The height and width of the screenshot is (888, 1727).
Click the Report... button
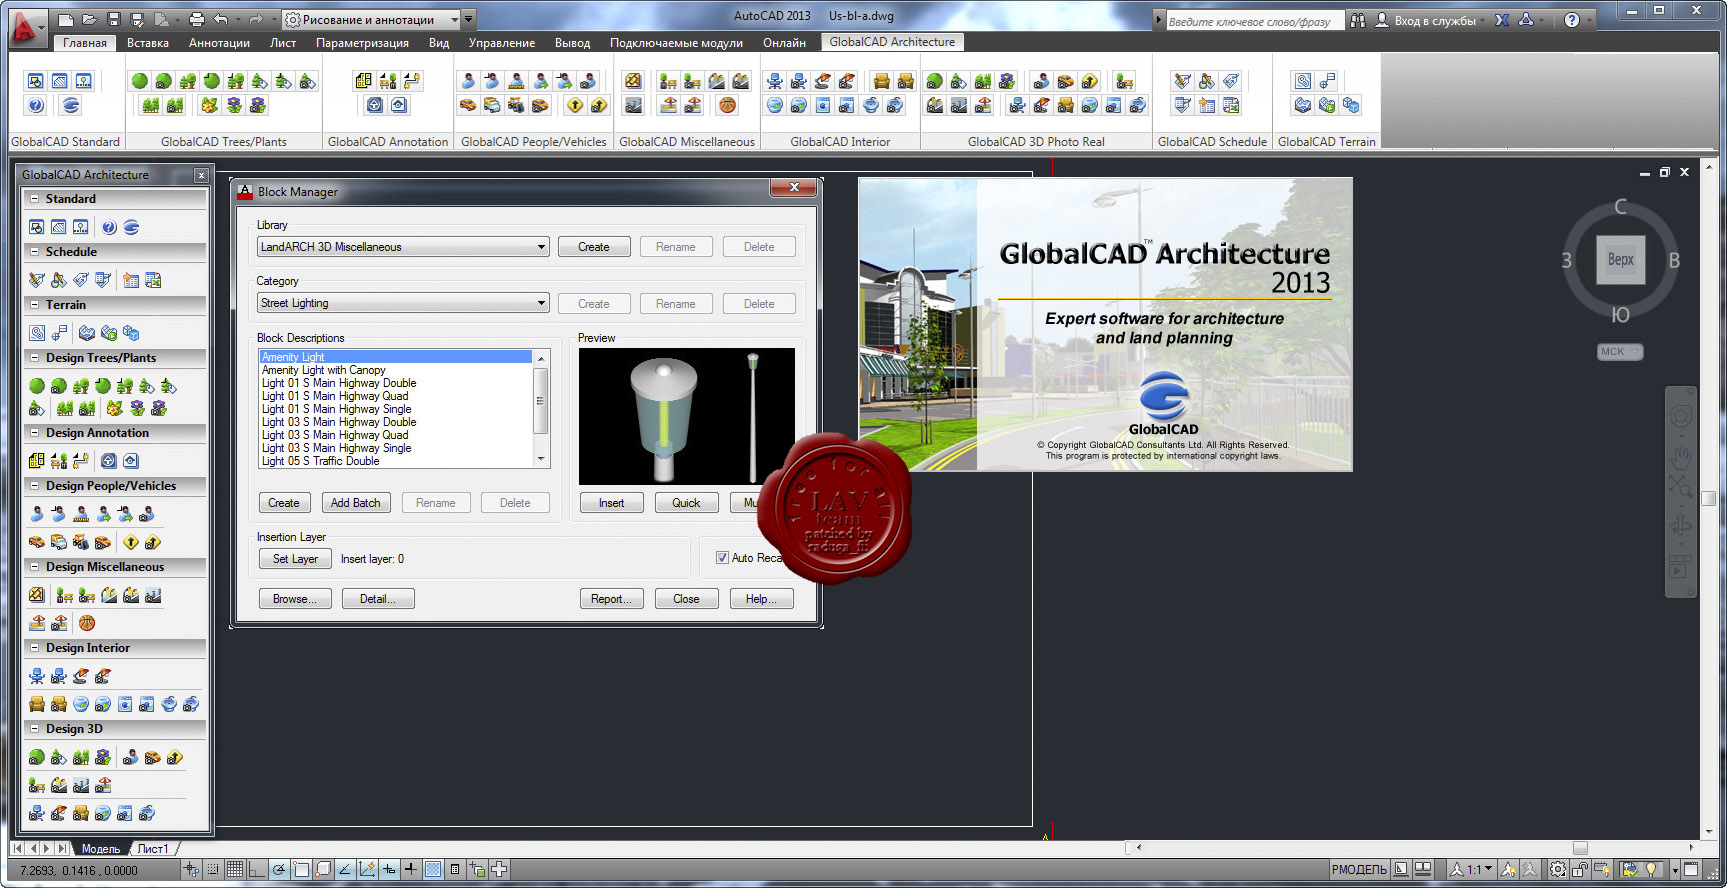click(x=610, y=599)
